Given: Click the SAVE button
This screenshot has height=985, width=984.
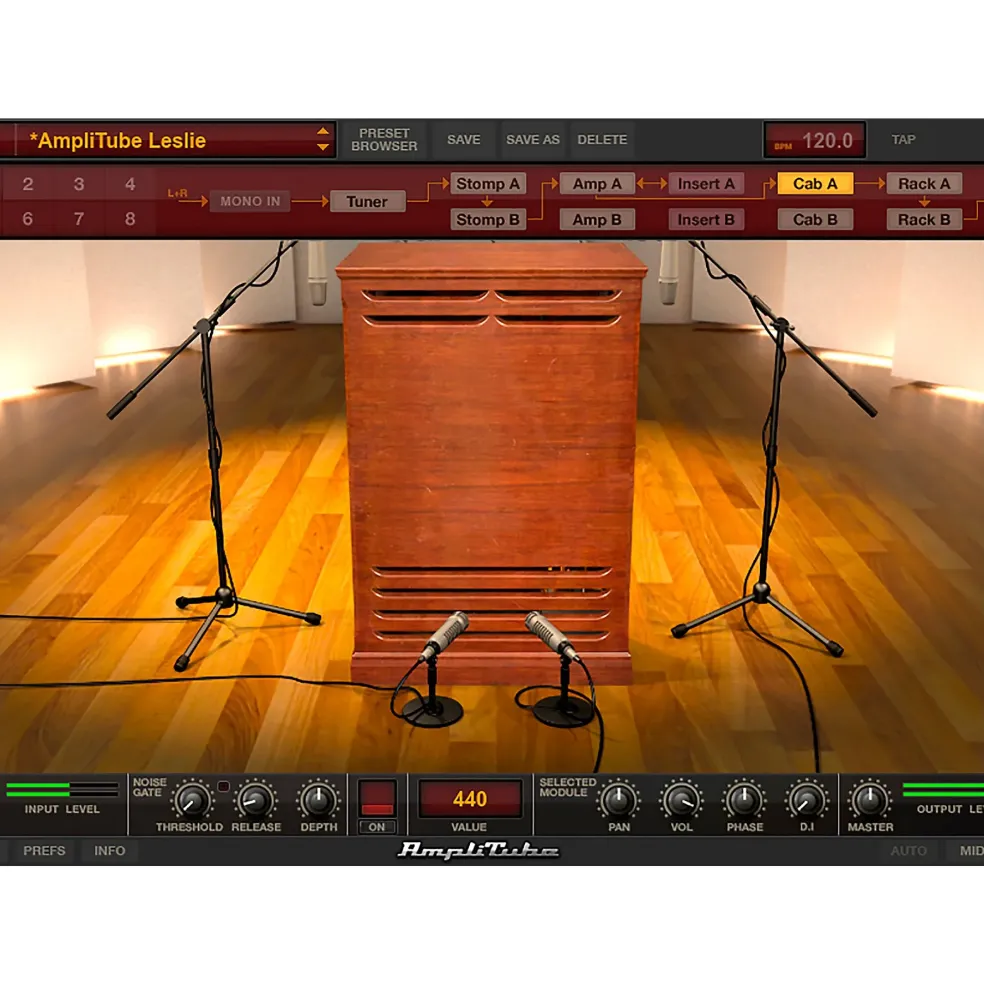Looking at the screenshot, I should [x=464, y=139].
